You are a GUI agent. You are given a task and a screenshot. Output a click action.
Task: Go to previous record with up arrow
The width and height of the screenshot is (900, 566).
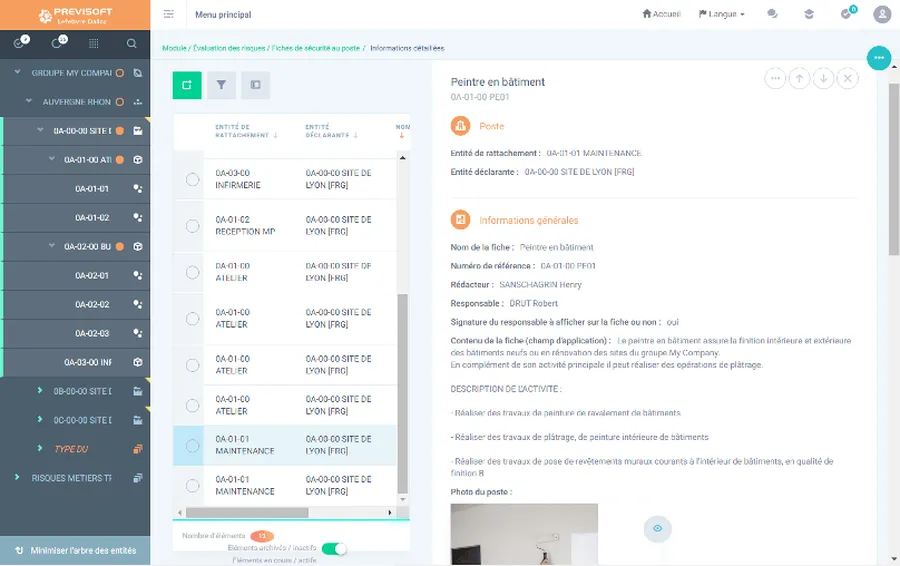pyautogui.click(x=799, y=79)
